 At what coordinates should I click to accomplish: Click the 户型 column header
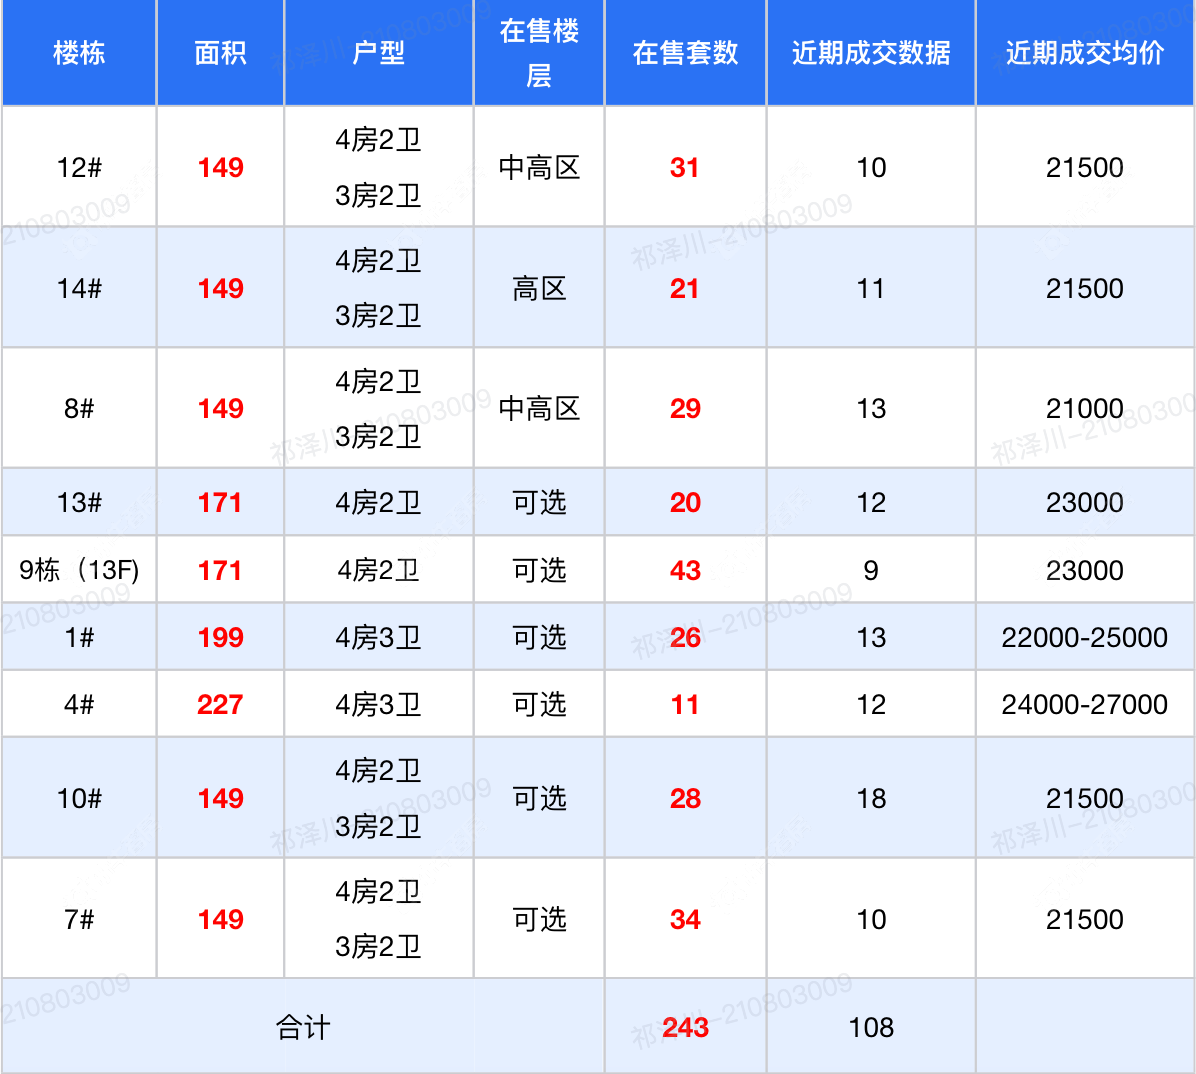point(378,52)
